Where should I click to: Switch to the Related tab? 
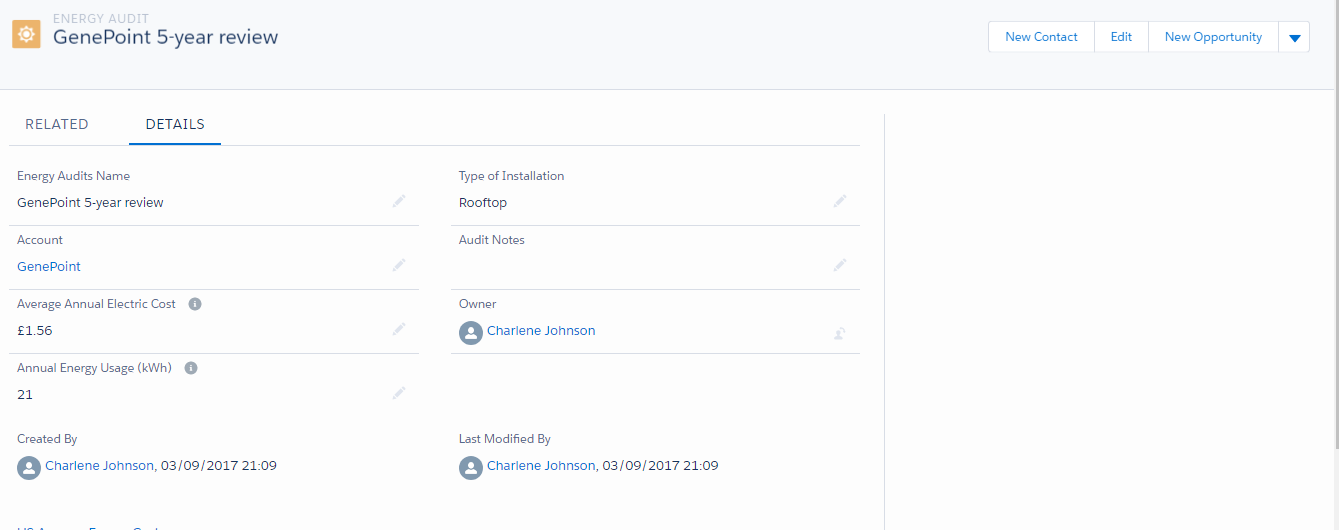point(57,124)
